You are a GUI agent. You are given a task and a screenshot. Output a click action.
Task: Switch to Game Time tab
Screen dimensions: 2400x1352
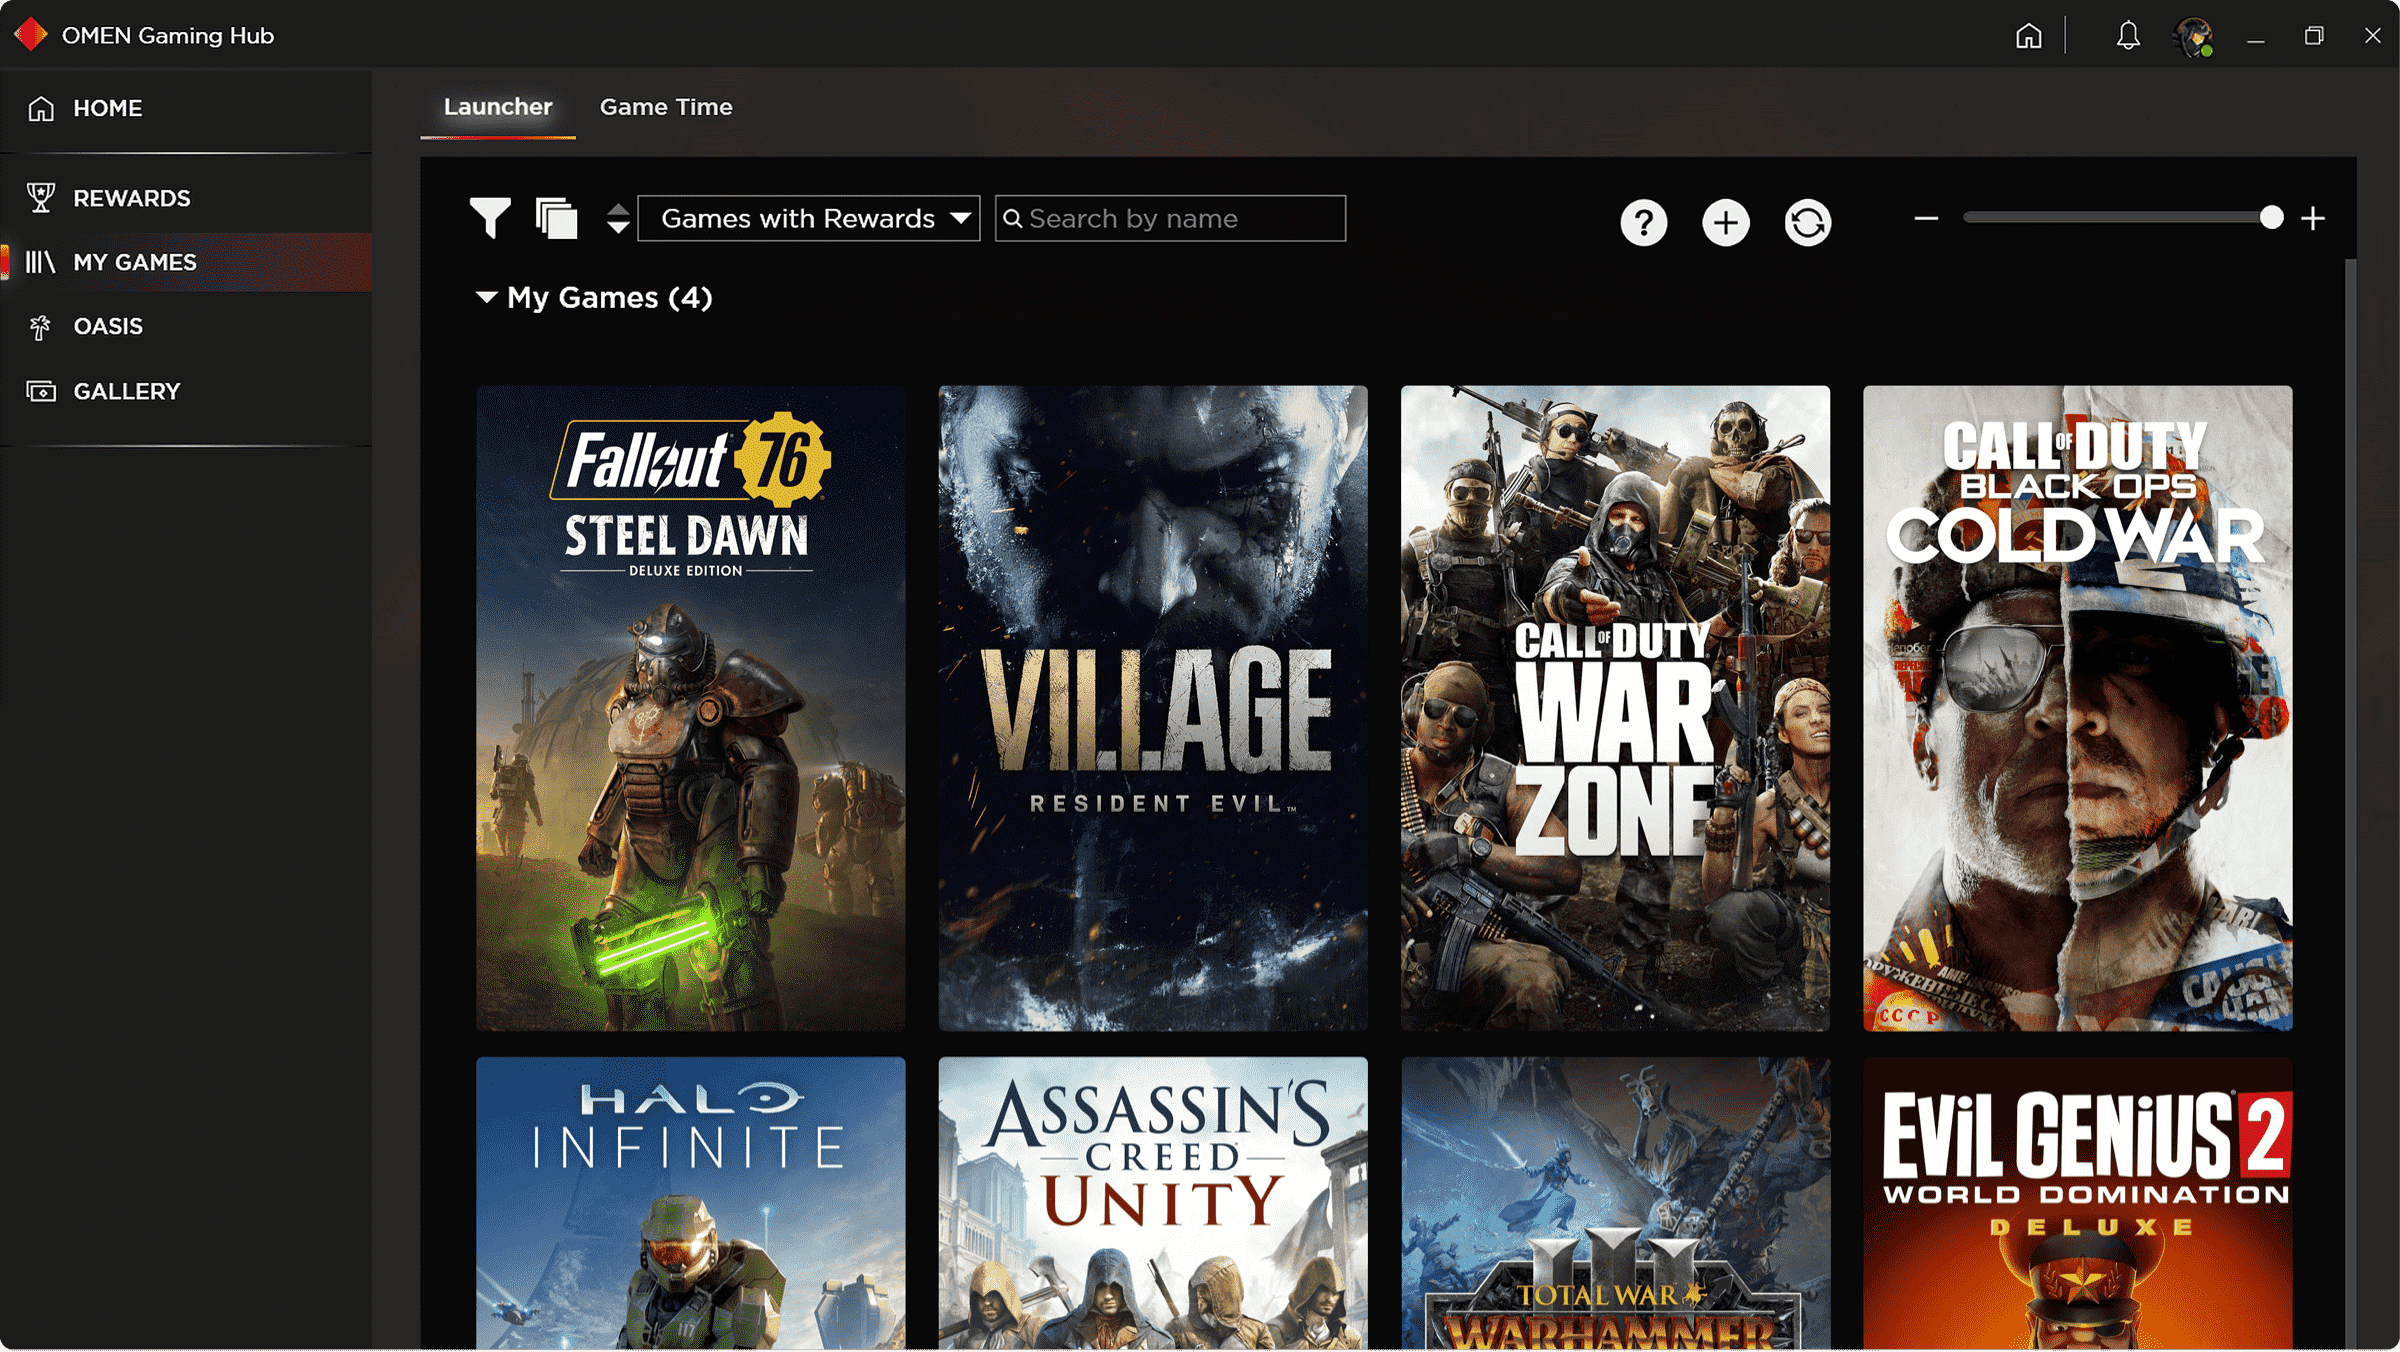pyautogui.click(x=666, y=107)
